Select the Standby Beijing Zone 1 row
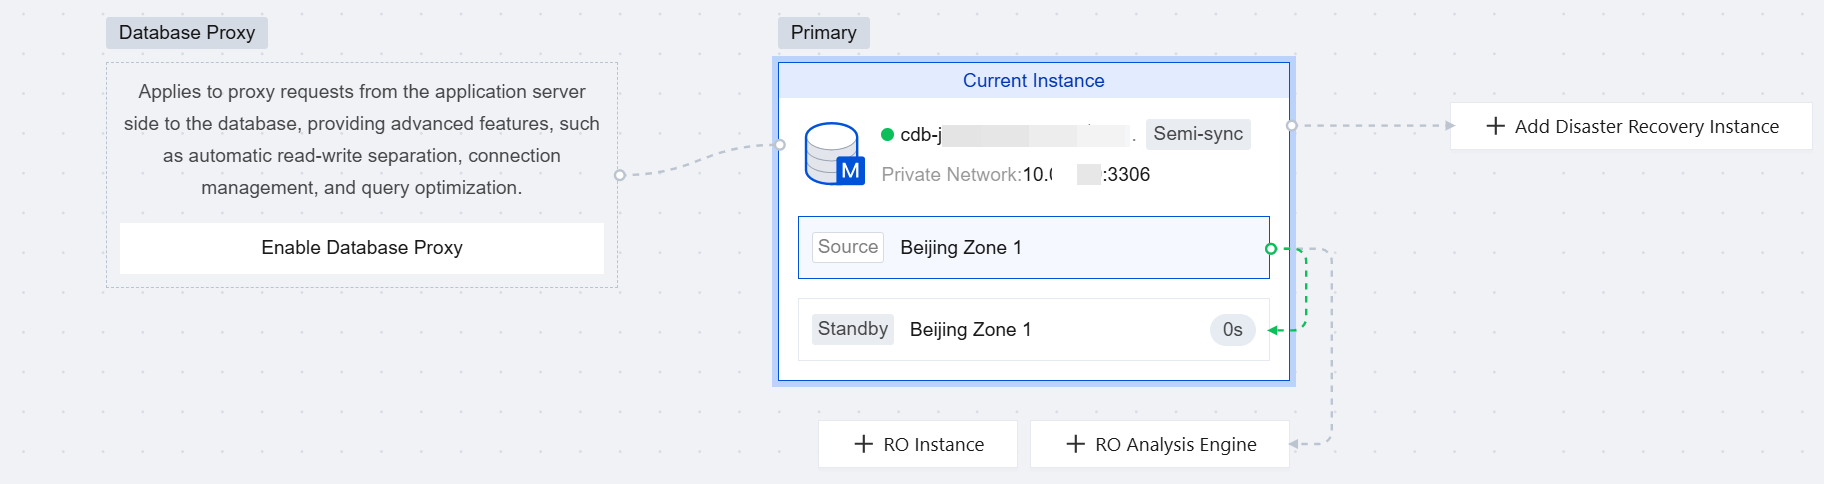 pos(1033,329)
